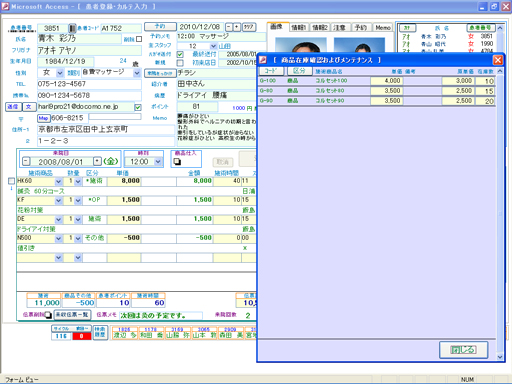Select patient row 青山 昭代 1990
512x384 pixels.
[x=447, y=44]
